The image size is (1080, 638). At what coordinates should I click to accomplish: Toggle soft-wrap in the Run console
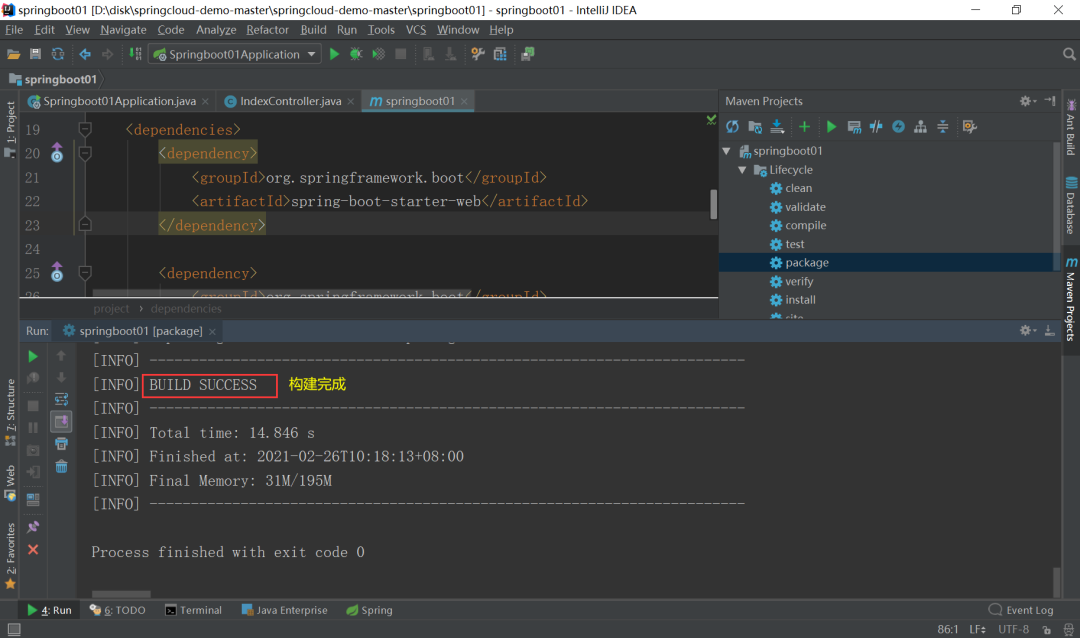(61, 400)
